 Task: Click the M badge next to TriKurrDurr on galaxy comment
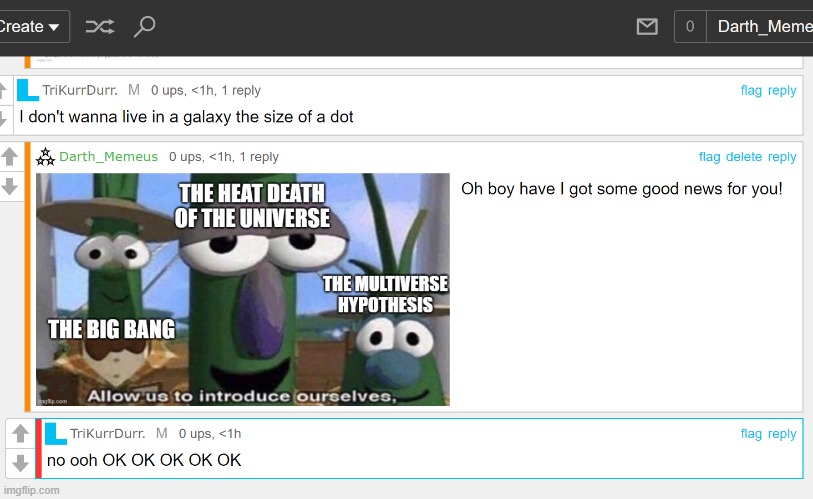134,90
